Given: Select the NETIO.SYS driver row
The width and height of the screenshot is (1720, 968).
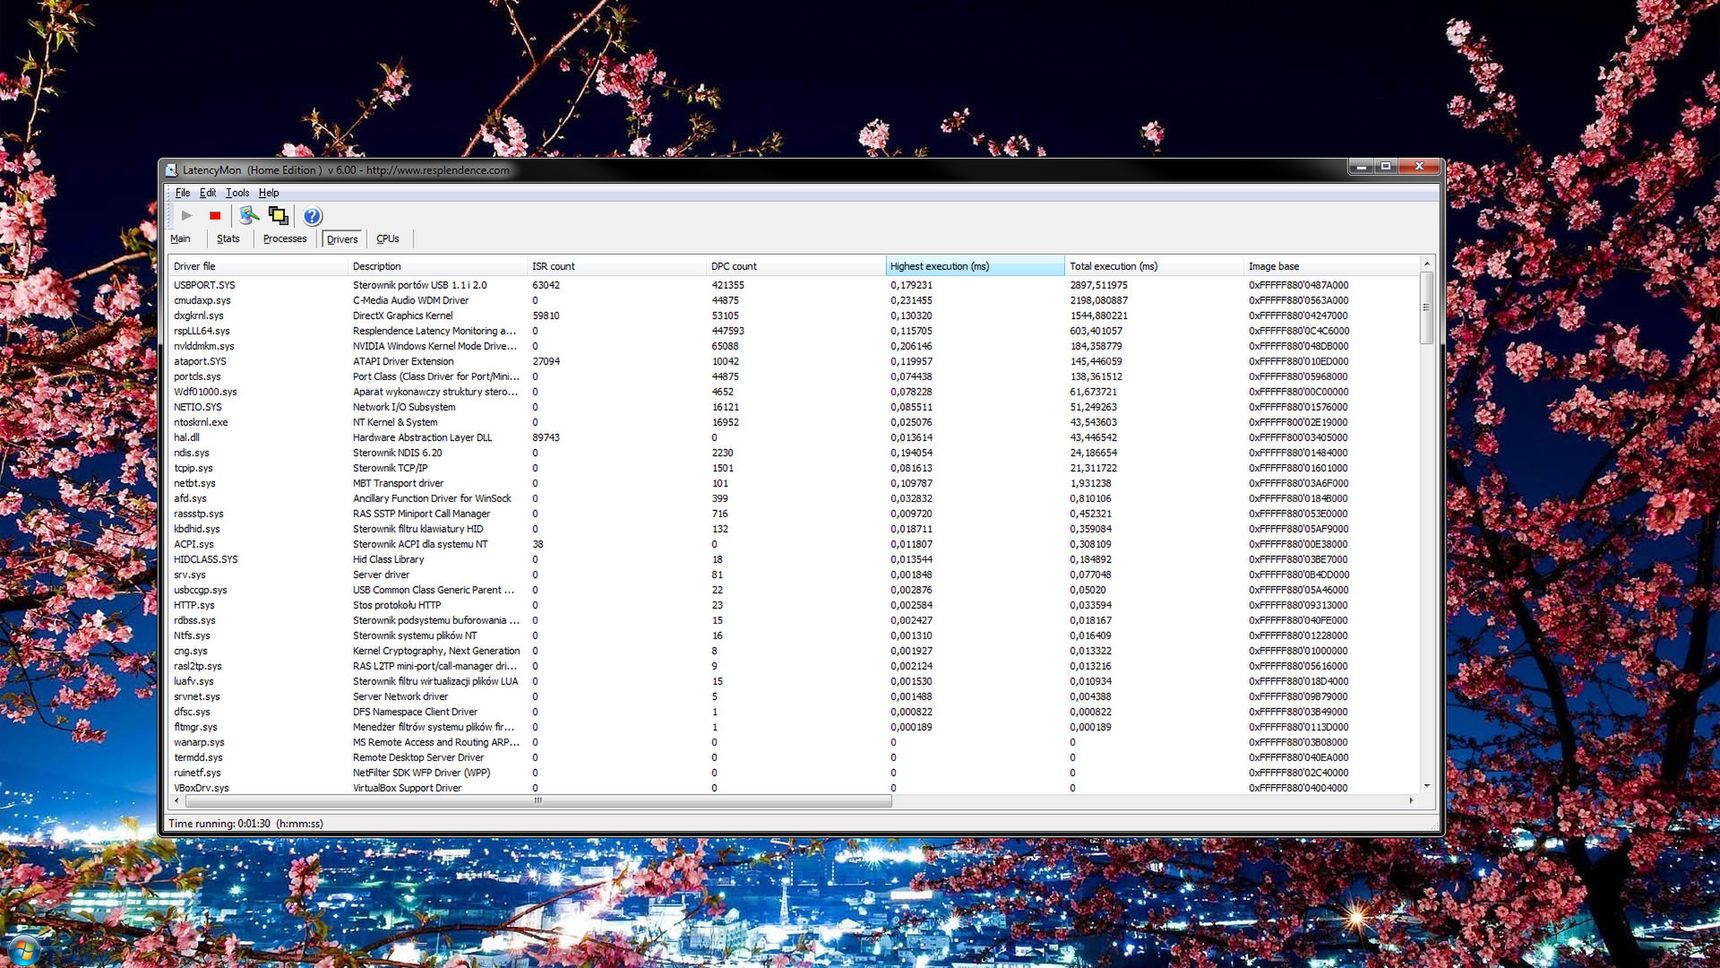Looking at the screenshot, I should (794, 407).
